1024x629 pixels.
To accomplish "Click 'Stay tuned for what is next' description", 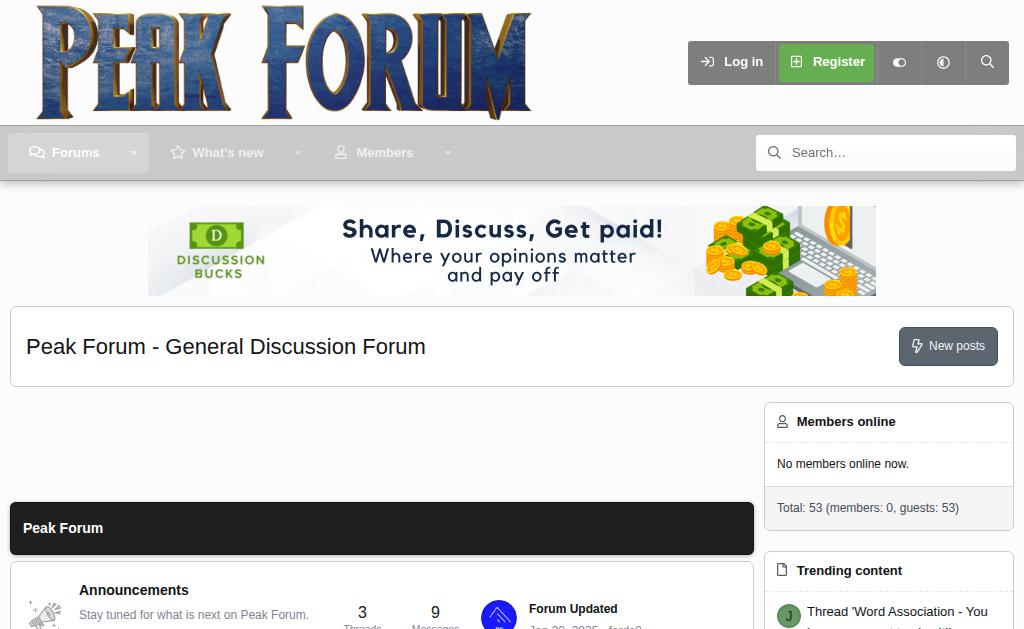I will coord(194,615).
